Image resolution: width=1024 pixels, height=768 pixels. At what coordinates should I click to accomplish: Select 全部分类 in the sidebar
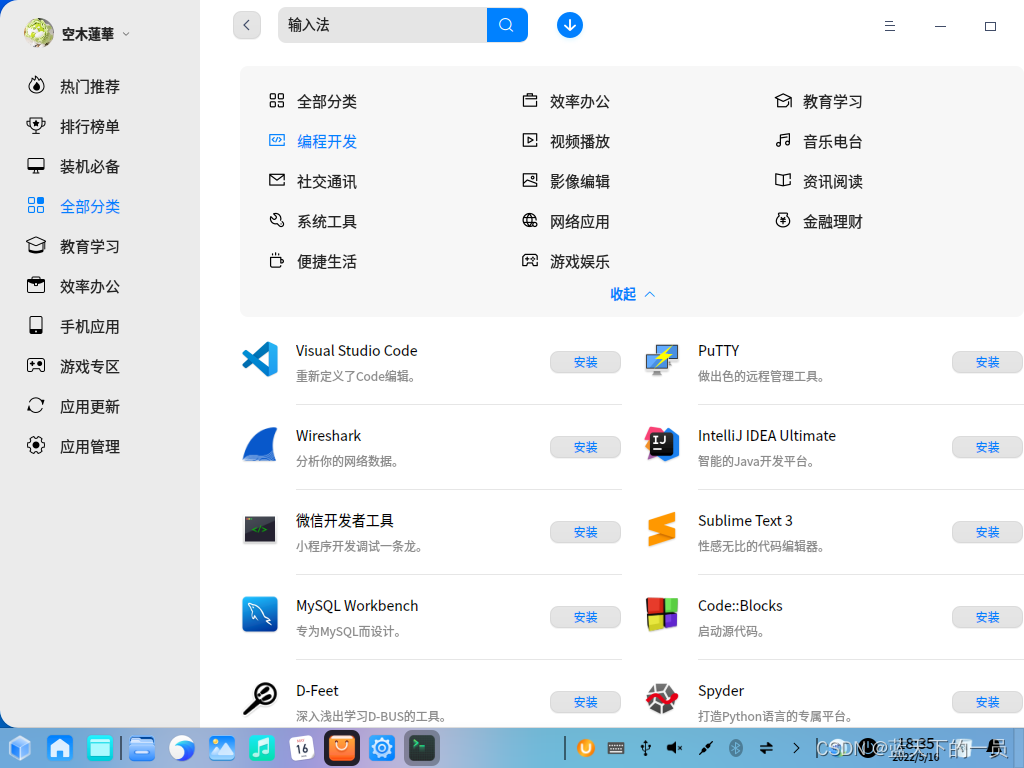click(73, 206)
